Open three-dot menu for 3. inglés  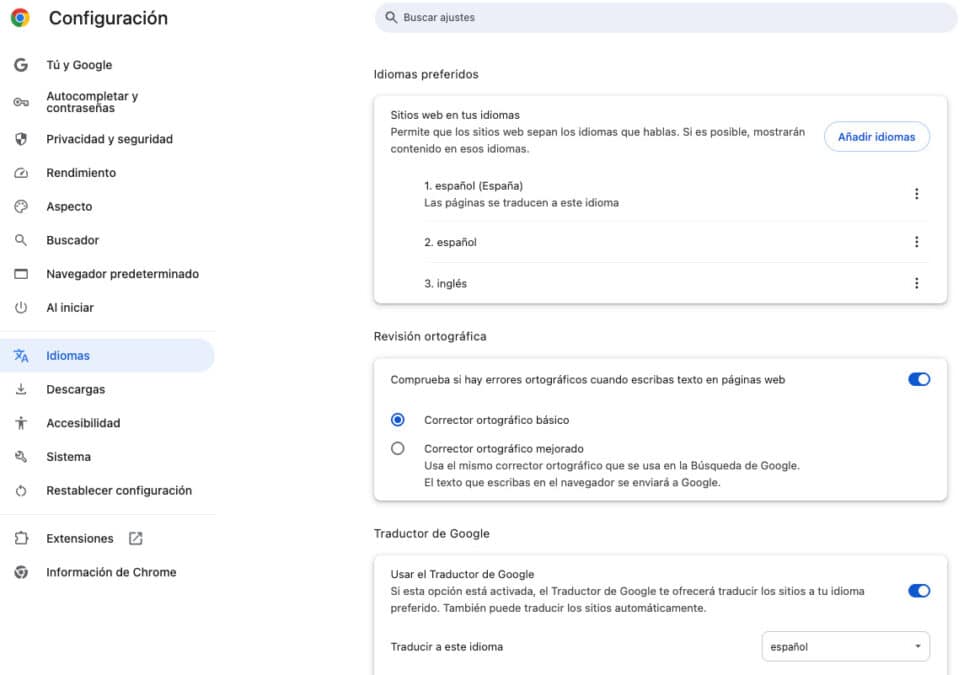point(916,283)
